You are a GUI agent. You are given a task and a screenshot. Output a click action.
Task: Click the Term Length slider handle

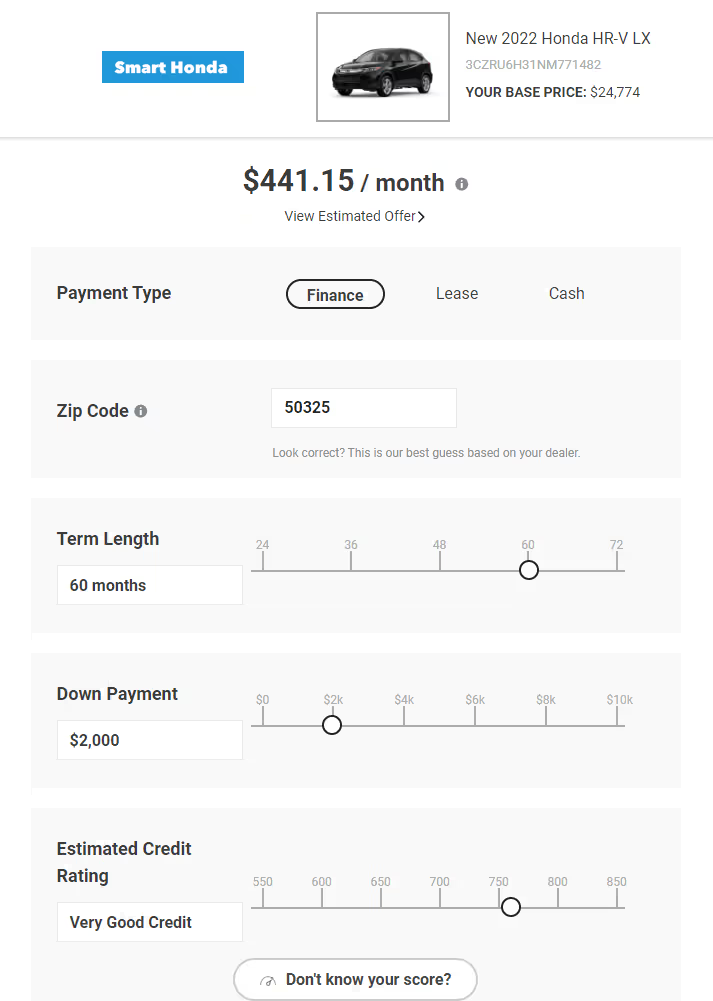[529, 570]
